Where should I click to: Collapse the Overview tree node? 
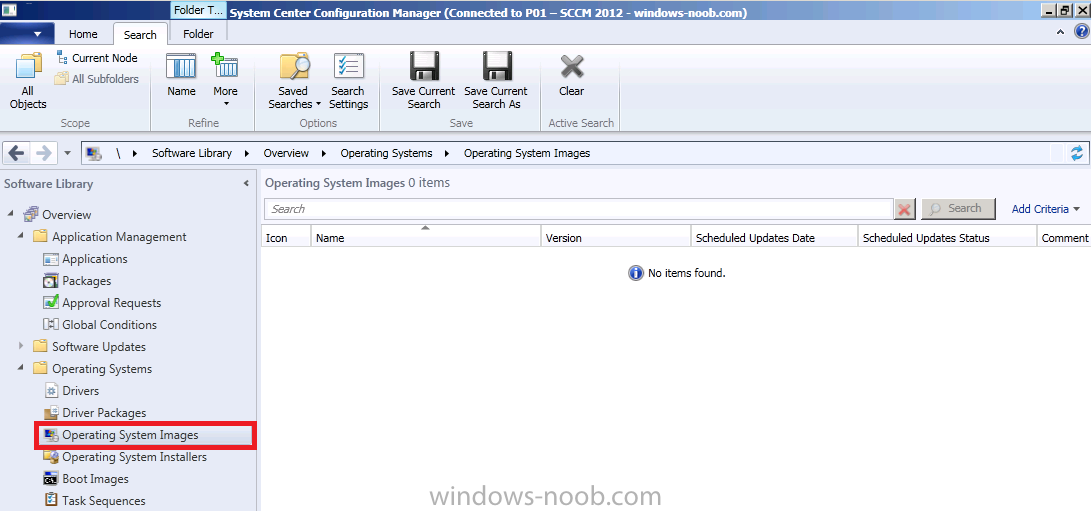(10, 214)
